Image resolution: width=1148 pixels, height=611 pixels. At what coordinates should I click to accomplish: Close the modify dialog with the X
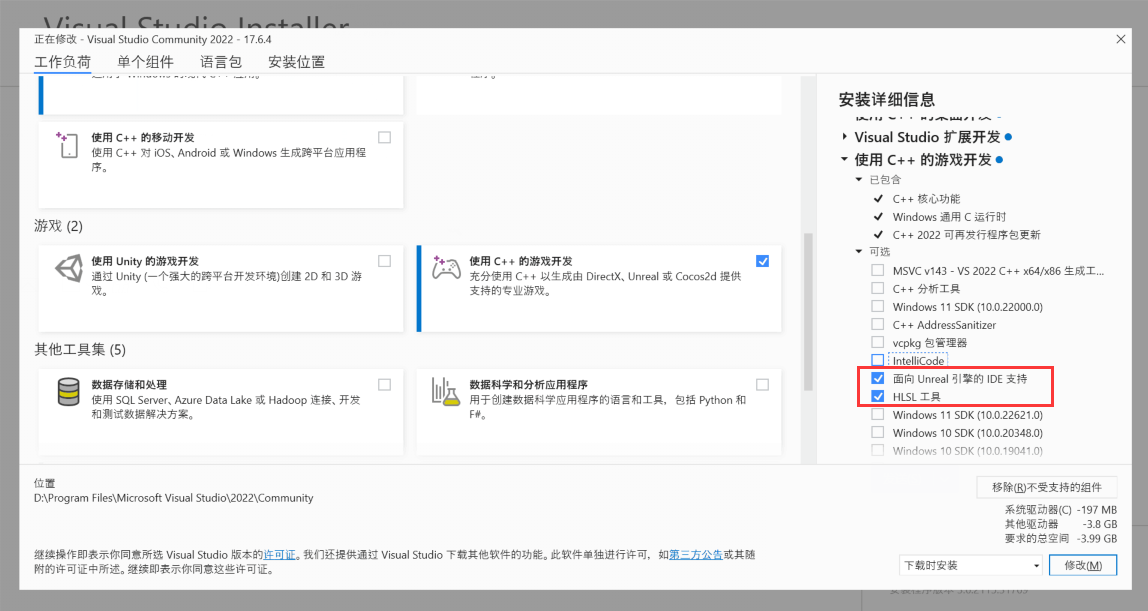click(1120, 40)
